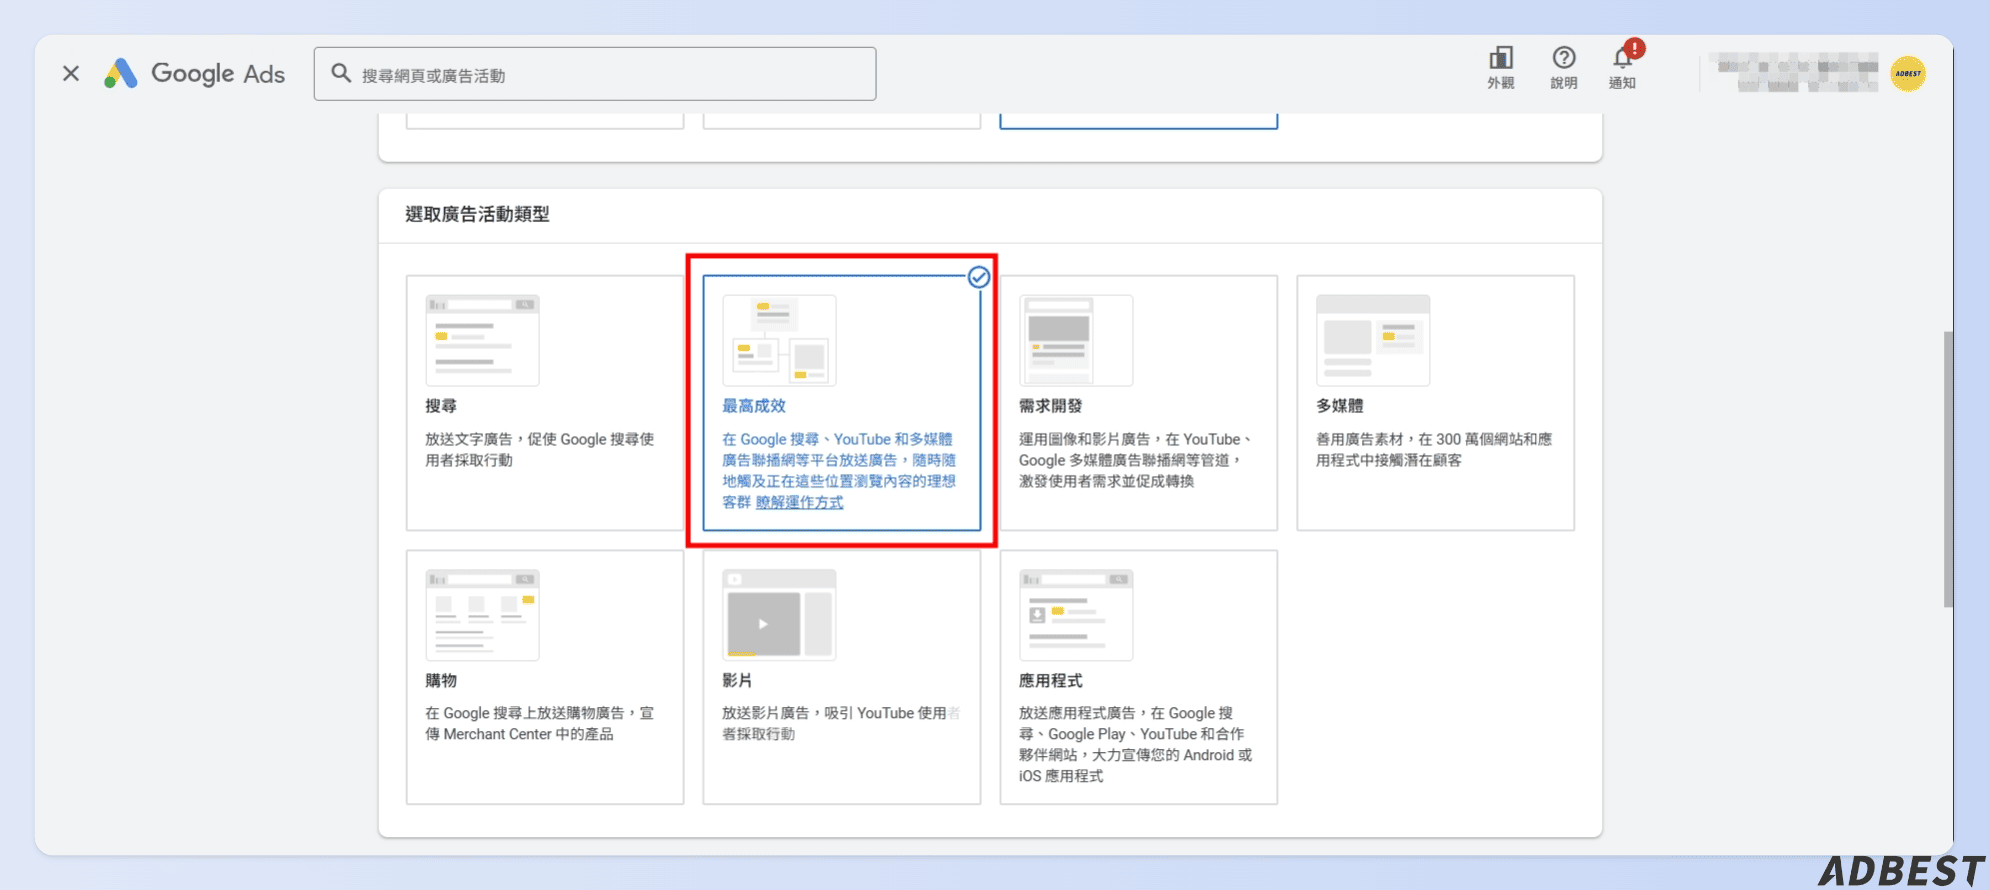
Task: Click the Google Ads logo
Action: [195, 73]
